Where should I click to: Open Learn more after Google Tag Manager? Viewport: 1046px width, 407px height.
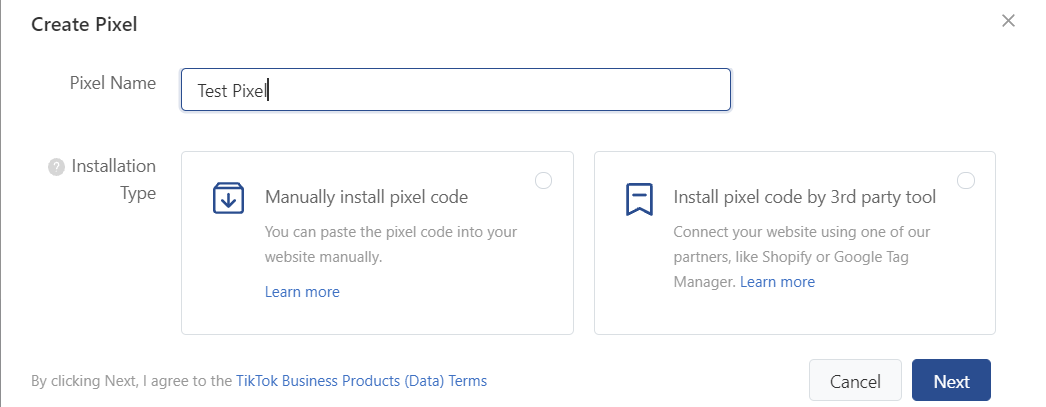coord(777,282)
